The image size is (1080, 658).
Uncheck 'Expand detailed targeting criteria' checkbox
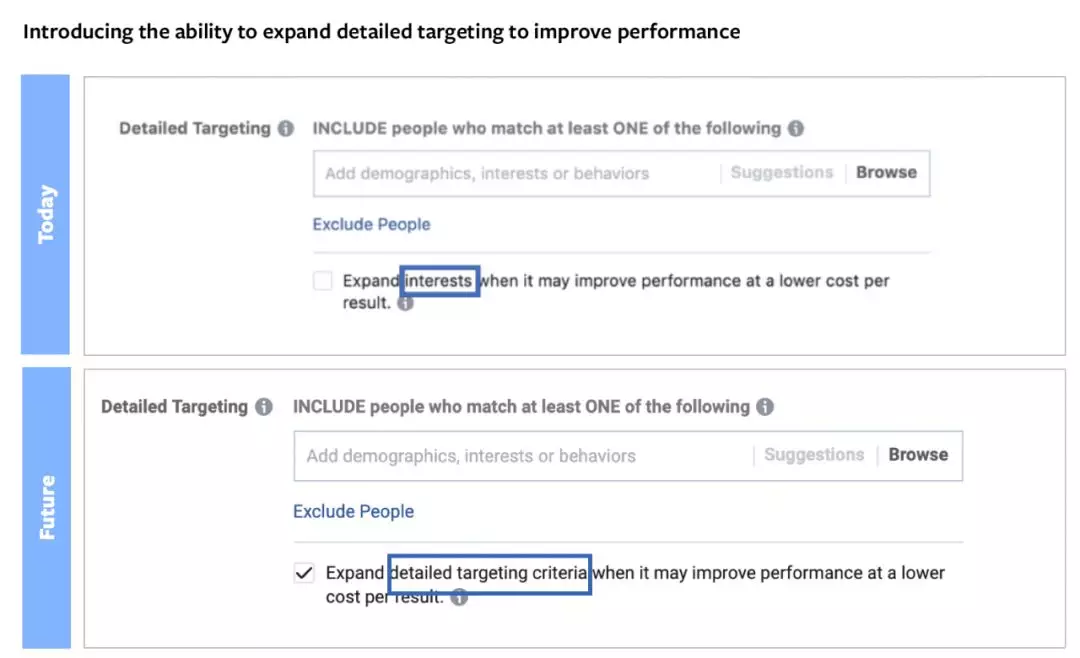coord(303,574)
